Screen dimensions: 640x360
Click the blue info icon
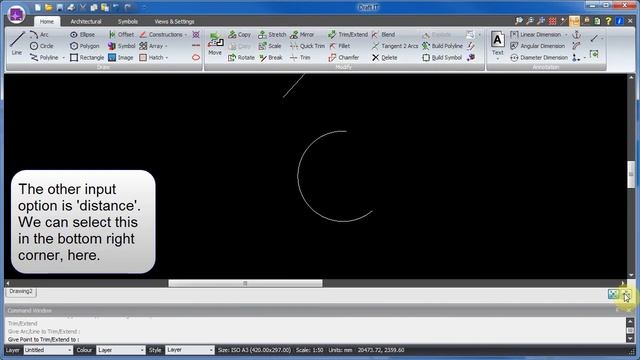point(620,20)
